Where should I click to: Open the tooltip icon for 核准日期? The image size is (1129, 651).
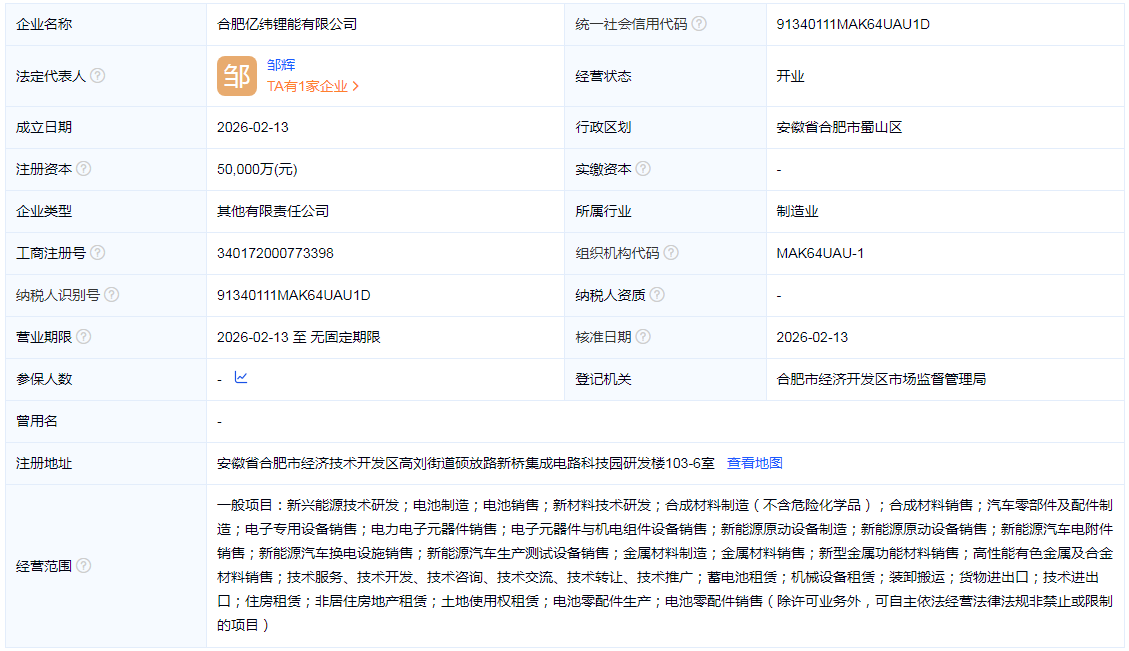click(645, 336)
